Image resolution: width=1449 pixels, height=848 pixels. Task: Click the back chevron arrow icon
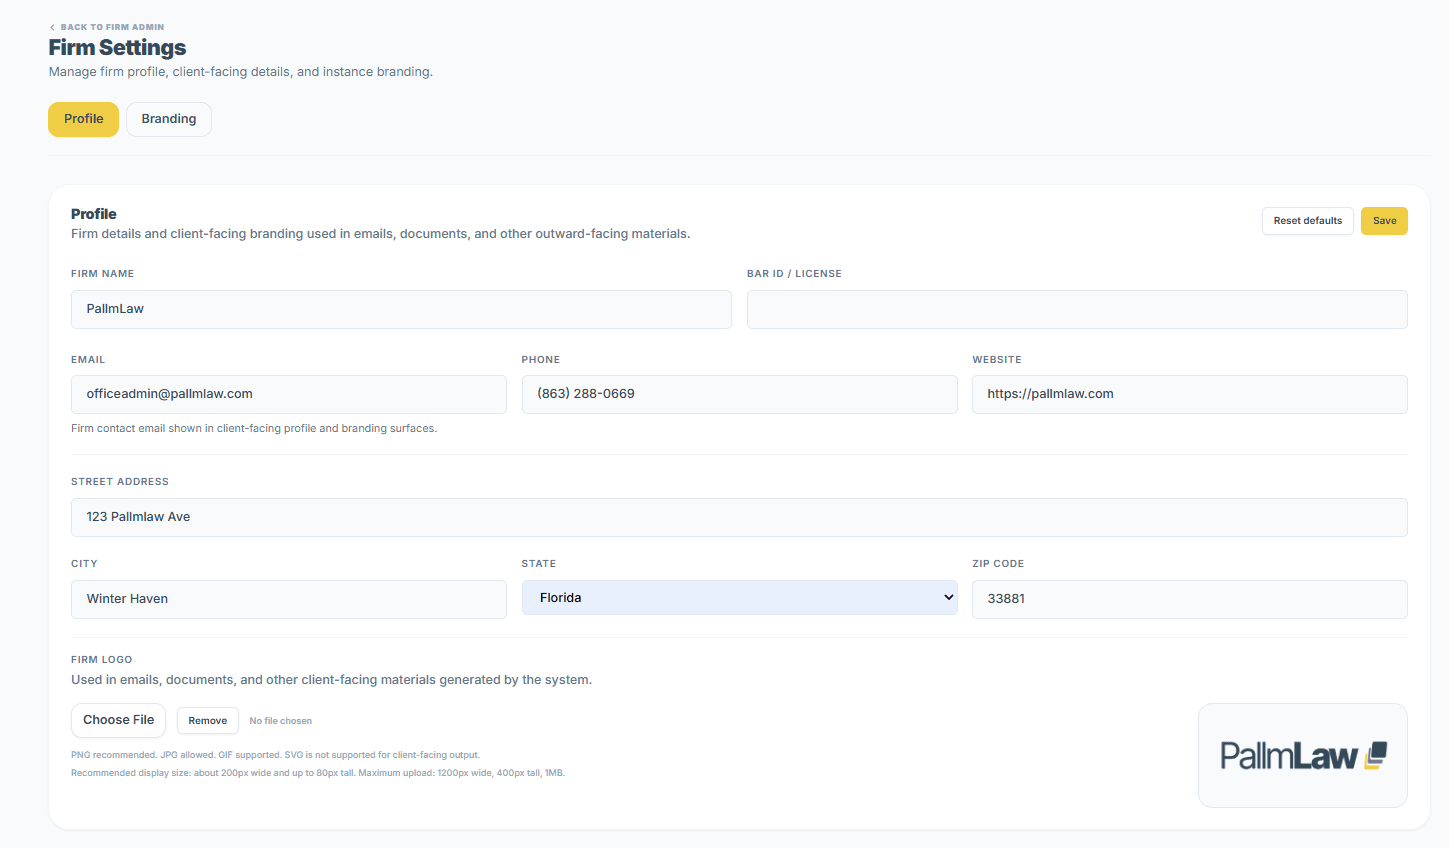52,27
